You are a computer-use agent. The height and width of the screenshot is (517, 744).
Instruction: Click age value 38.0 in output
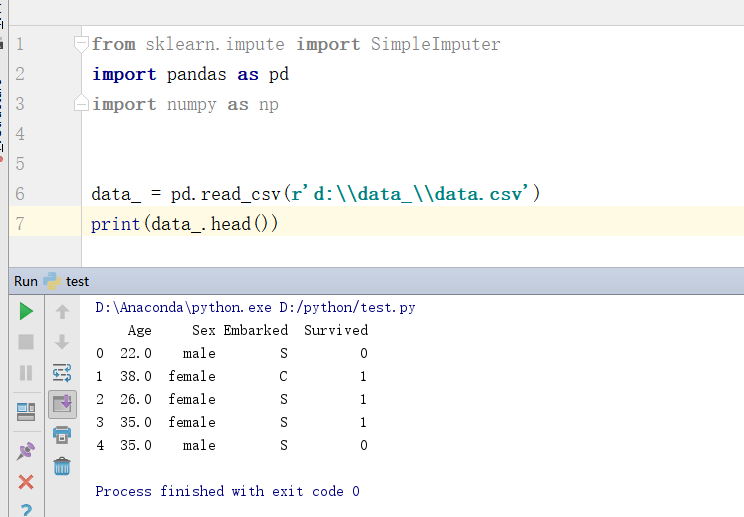tap(136, 376)
